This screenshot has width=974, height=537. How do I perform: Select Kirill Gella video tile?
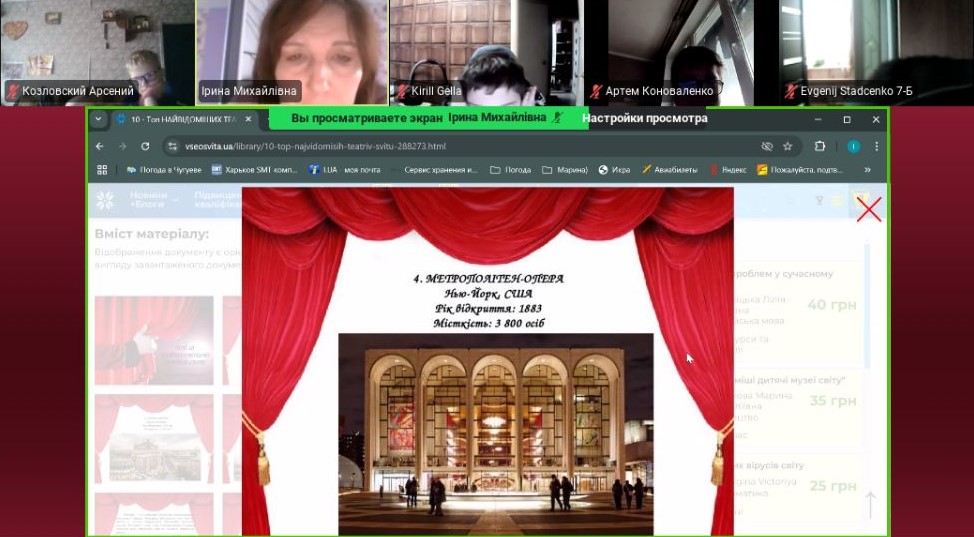click(x=486, y=52)
